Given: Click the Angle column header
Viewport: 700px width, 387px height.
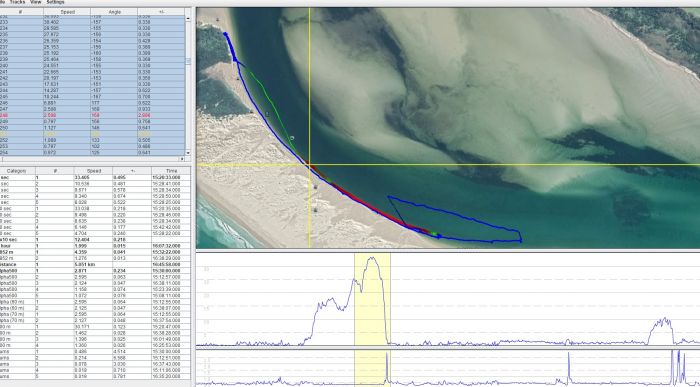Looking at the screenshot, I should pos(114,12).
